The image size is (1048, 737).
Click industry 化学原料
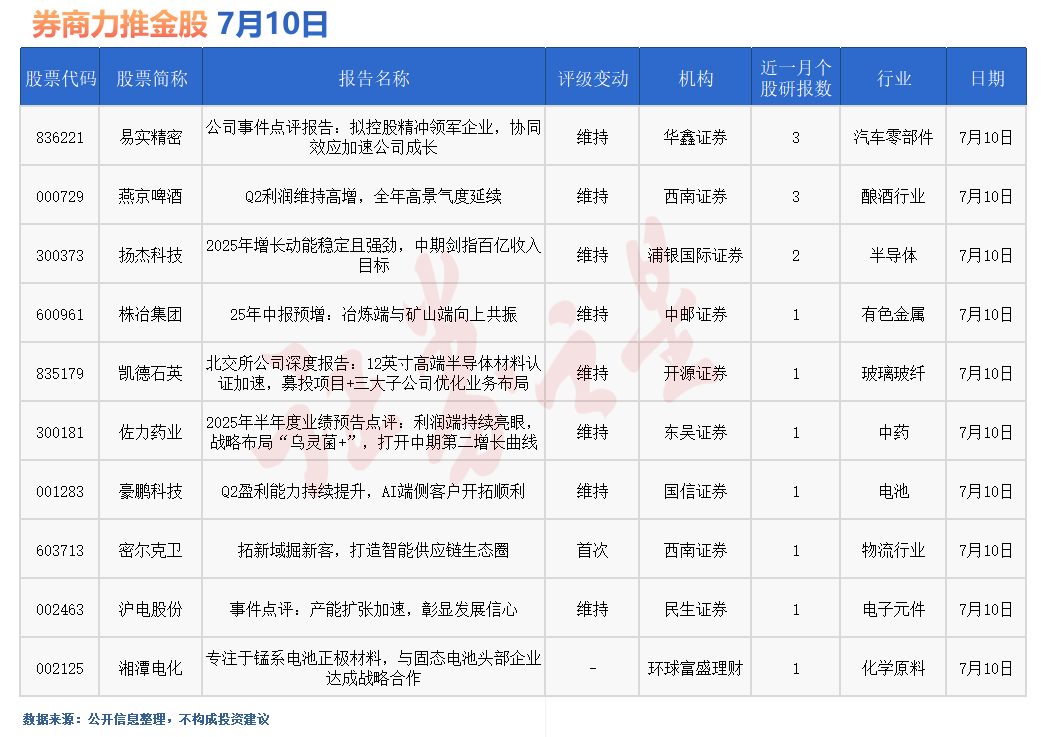[894, 668]
